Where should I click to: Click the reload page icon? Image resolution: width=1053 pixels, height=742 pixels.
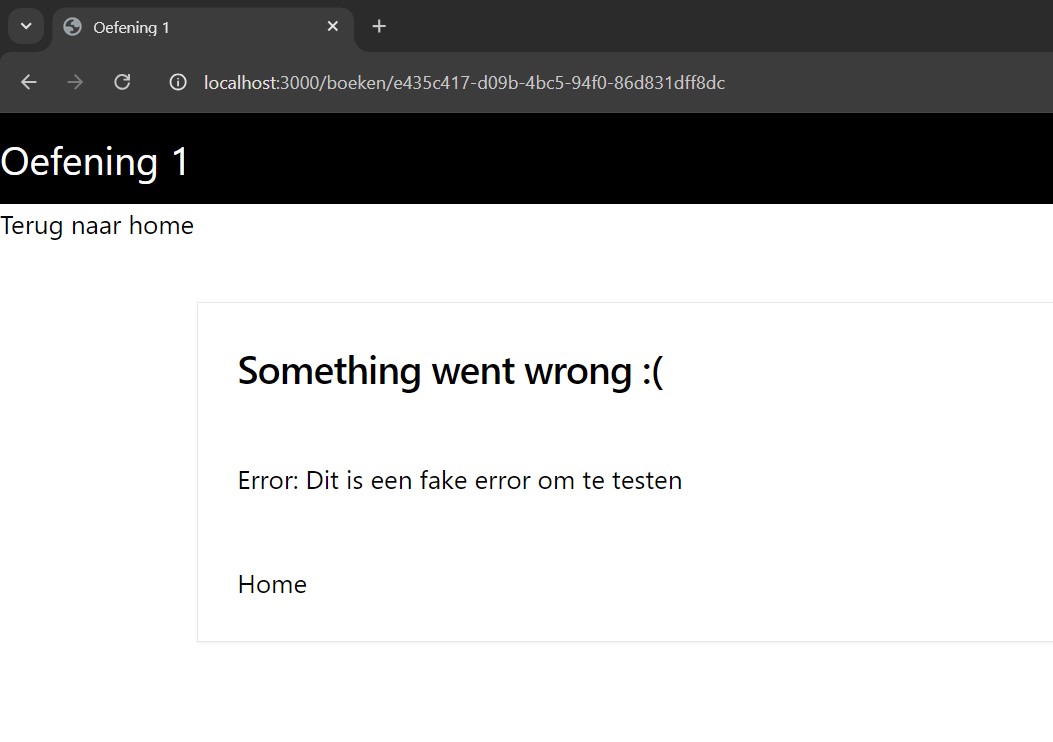click(122, 82)
